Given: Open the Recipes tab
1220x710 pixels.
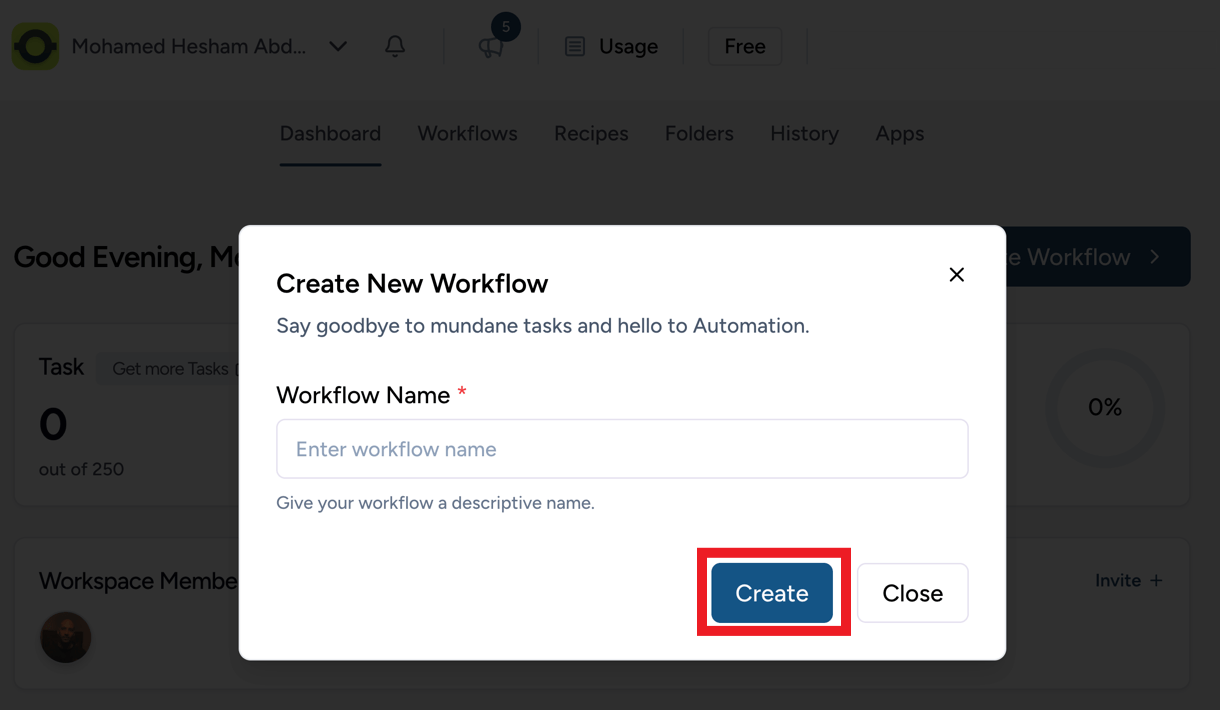Looking at the screenshot, I should click(591, 133).
